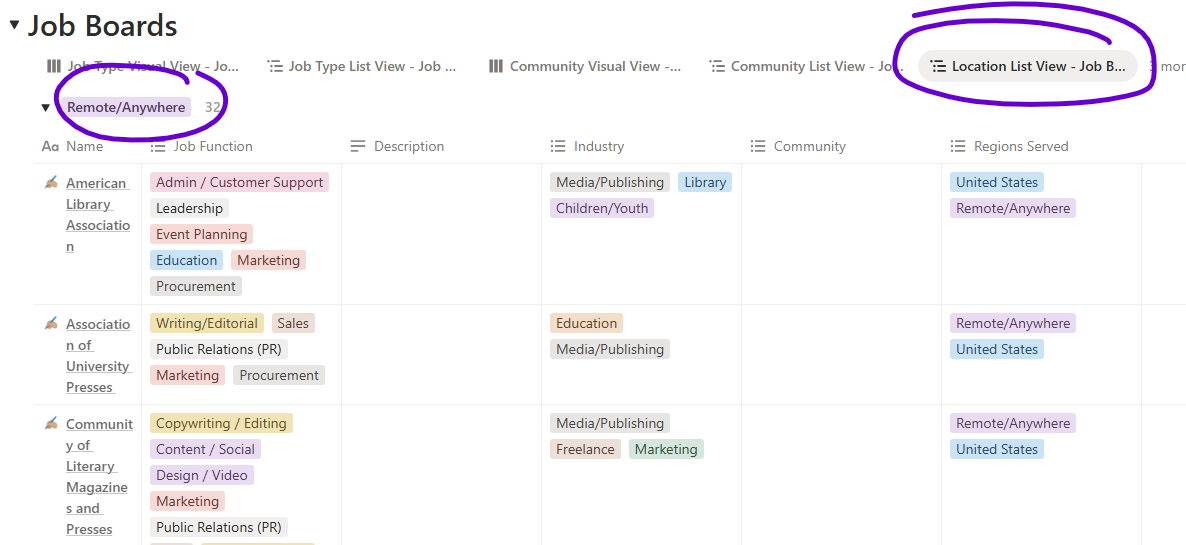Click Writing/Editorial tag

206,324
